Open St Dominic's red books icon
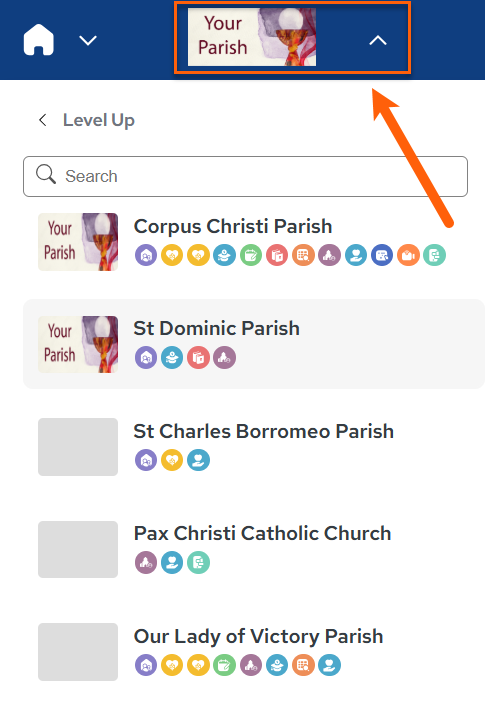This screenshot has width=485, height=702. click(x=198, y=358)
